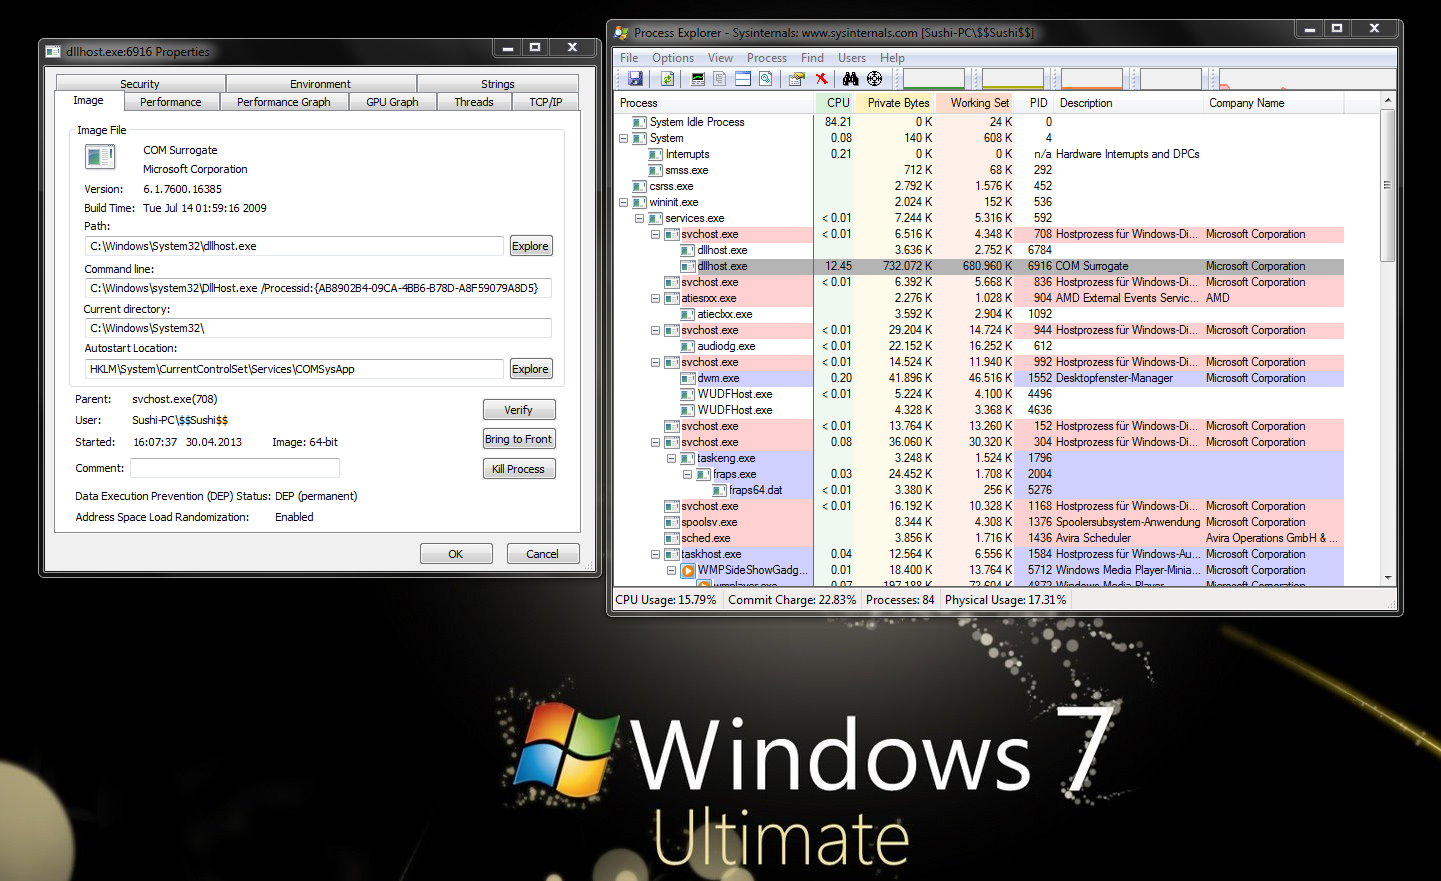Viewport: 1441px width, 881px height.
Task: Collapse the taskeng.exe tree node
Action: tap(671, 458)
